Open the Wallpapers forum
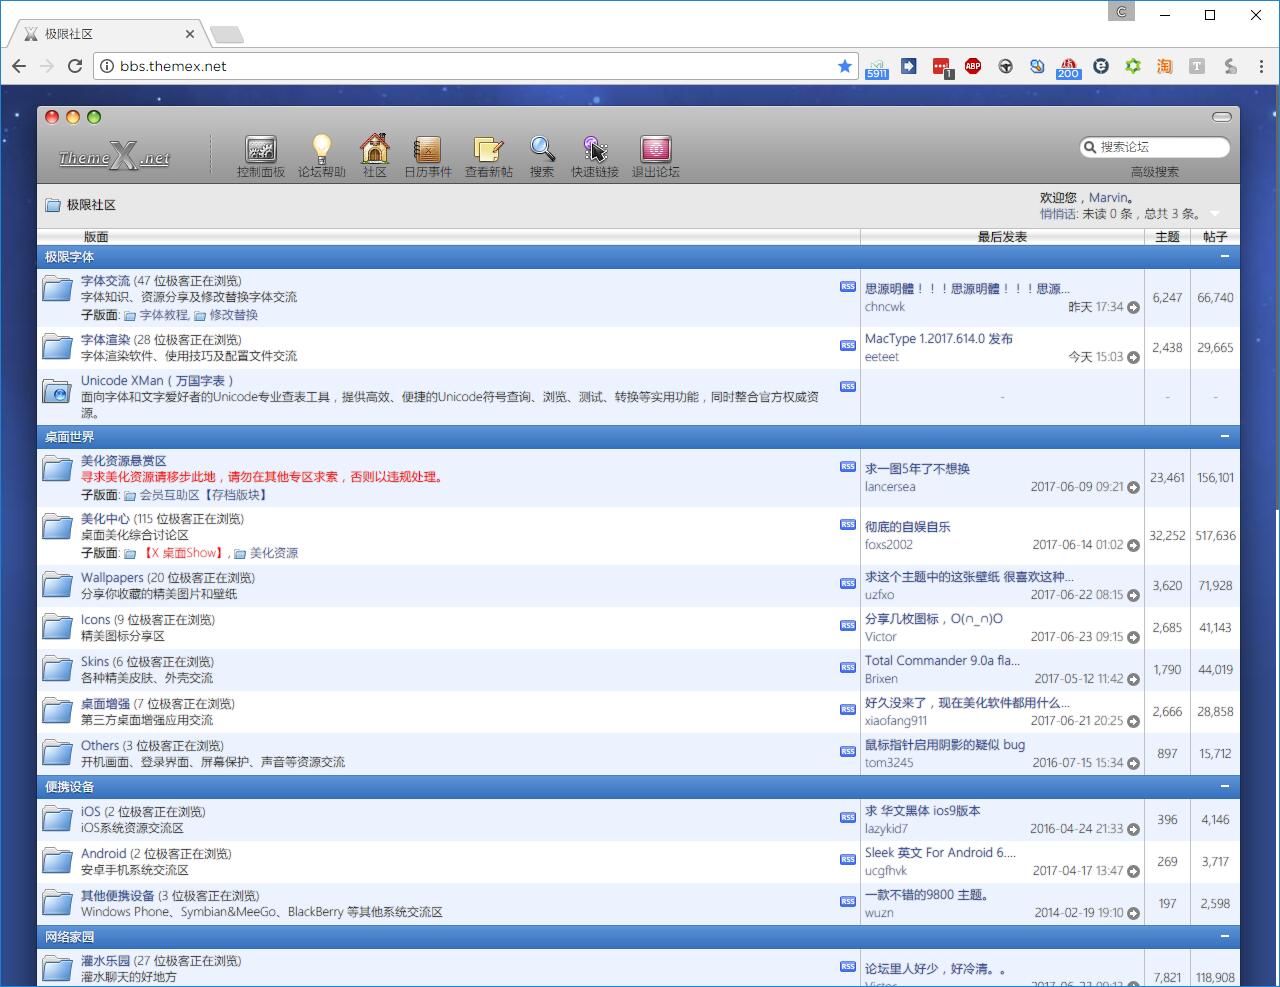Screen dimensions: 1280x987 [112, 578]
